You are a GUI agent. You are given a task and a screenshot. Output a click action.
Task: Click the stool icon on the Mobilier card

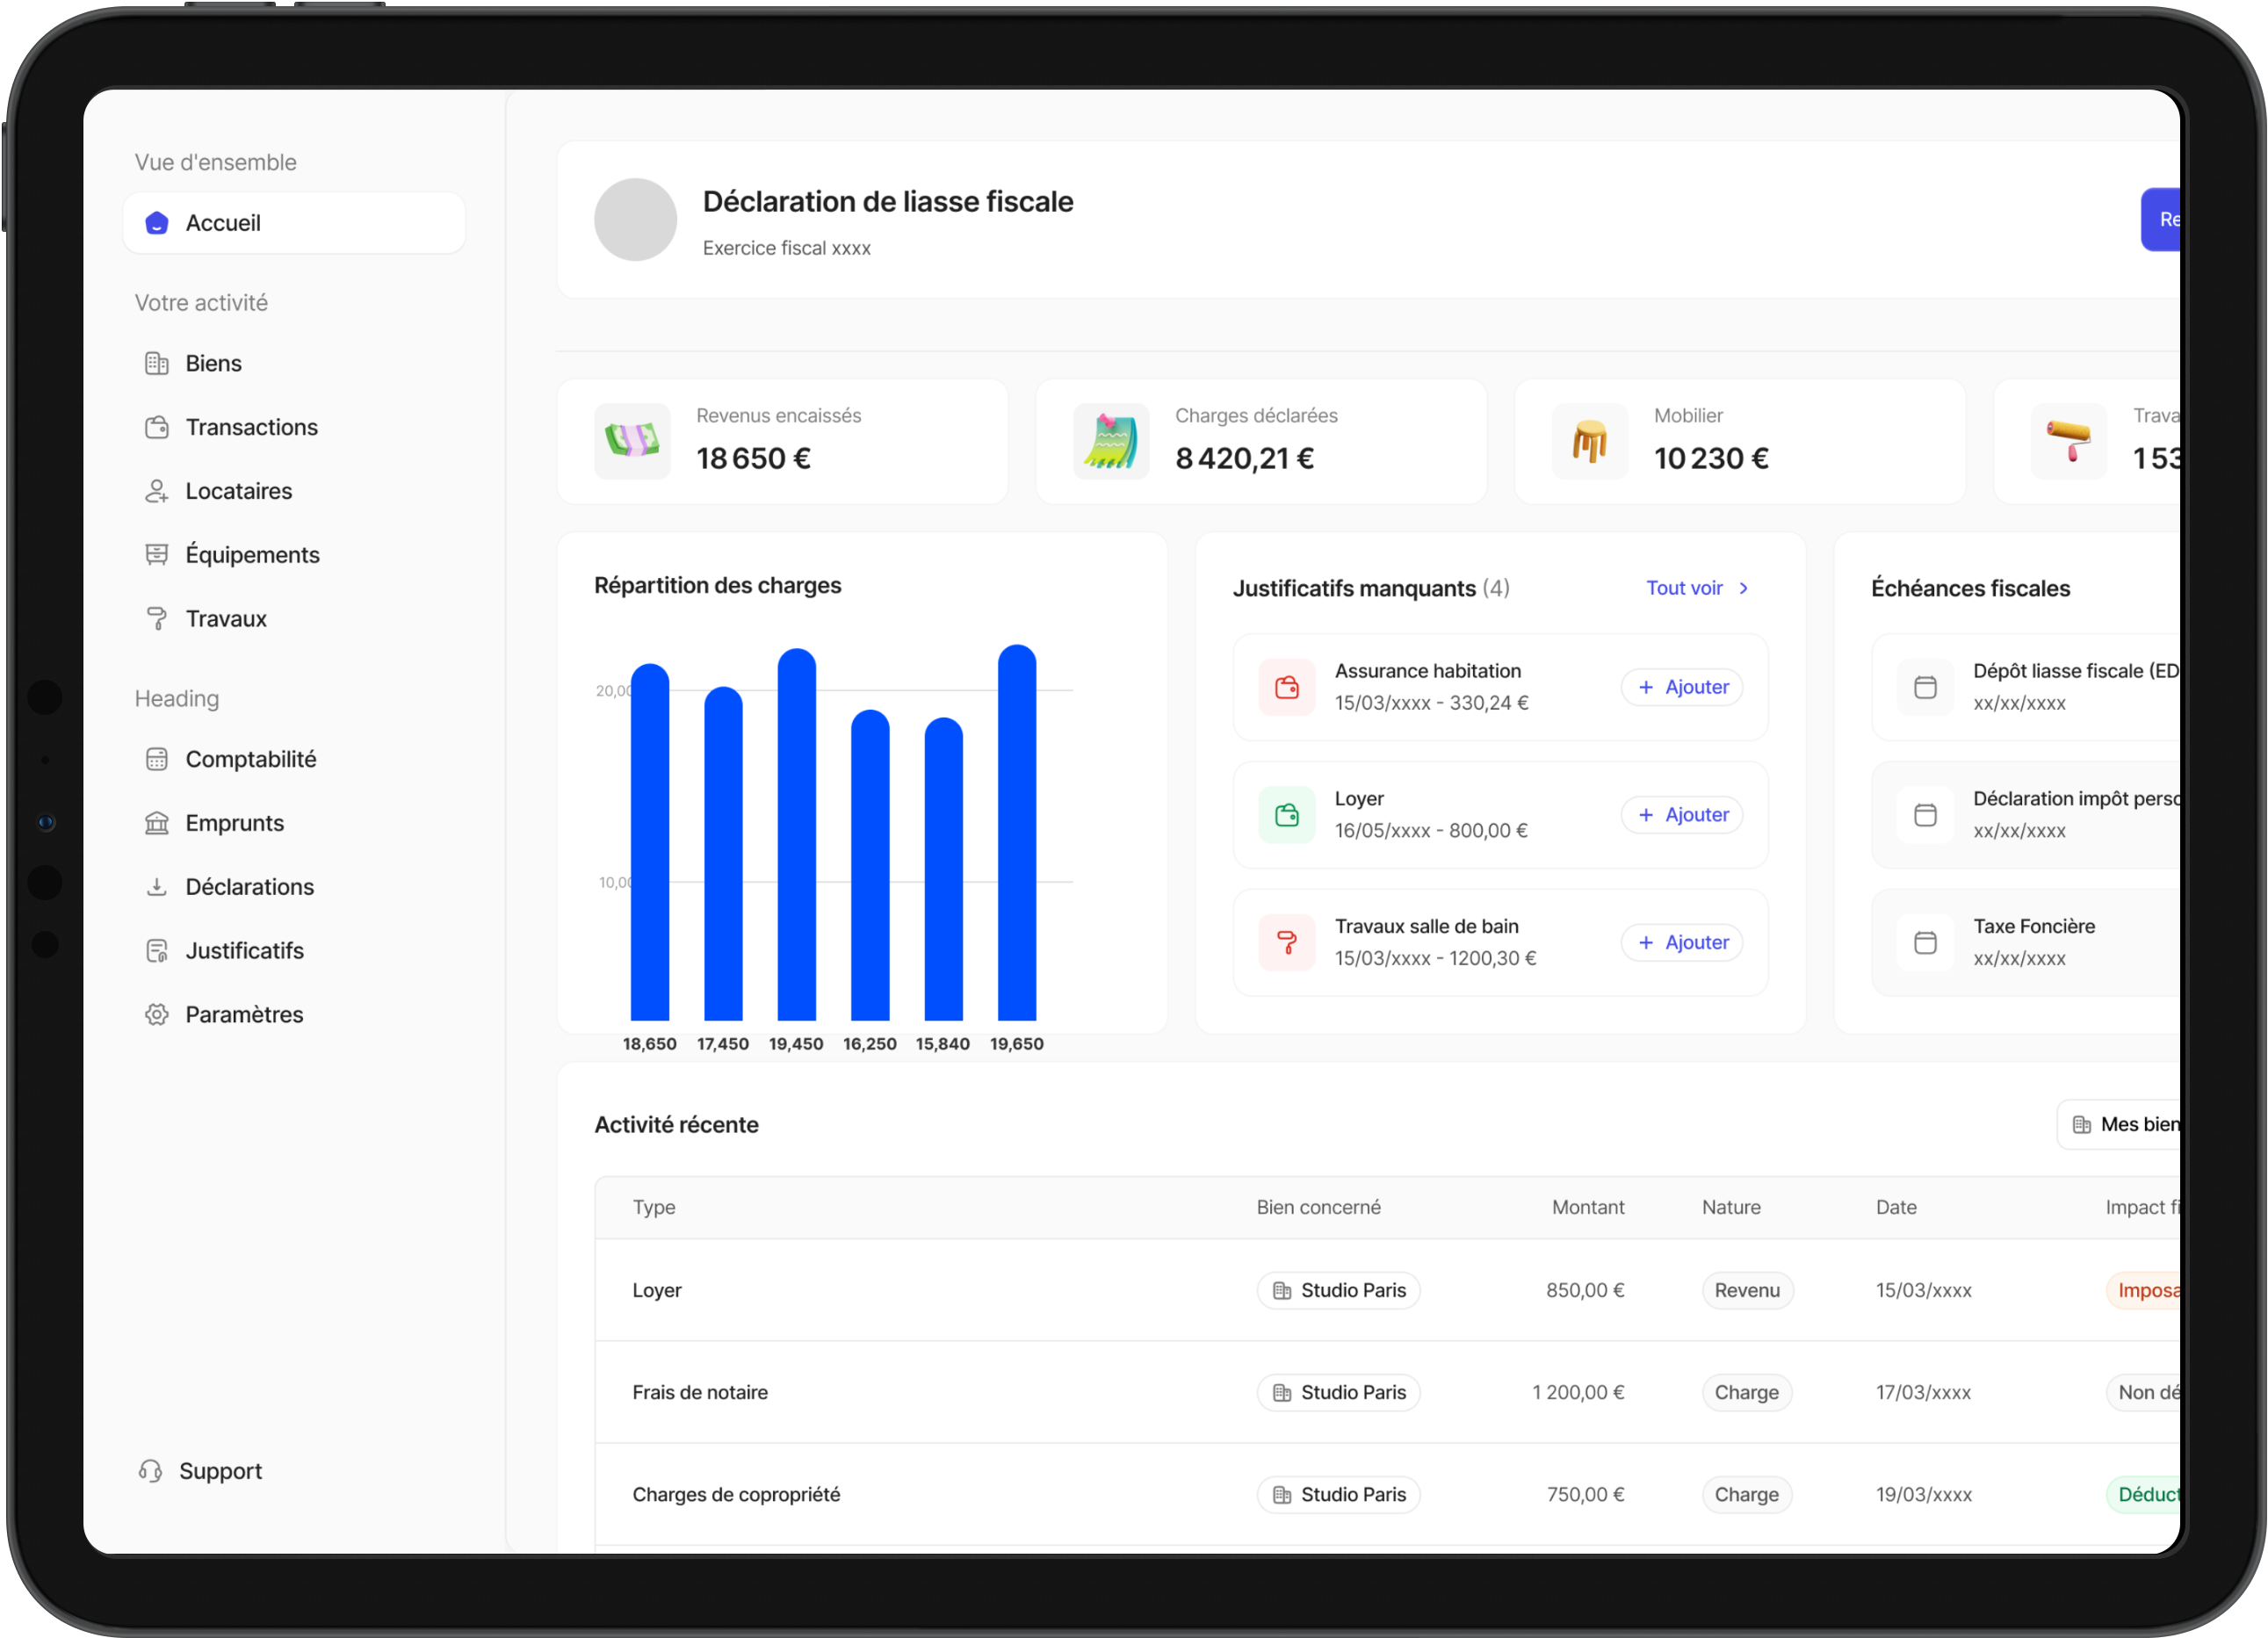(x=1590, y=441)
